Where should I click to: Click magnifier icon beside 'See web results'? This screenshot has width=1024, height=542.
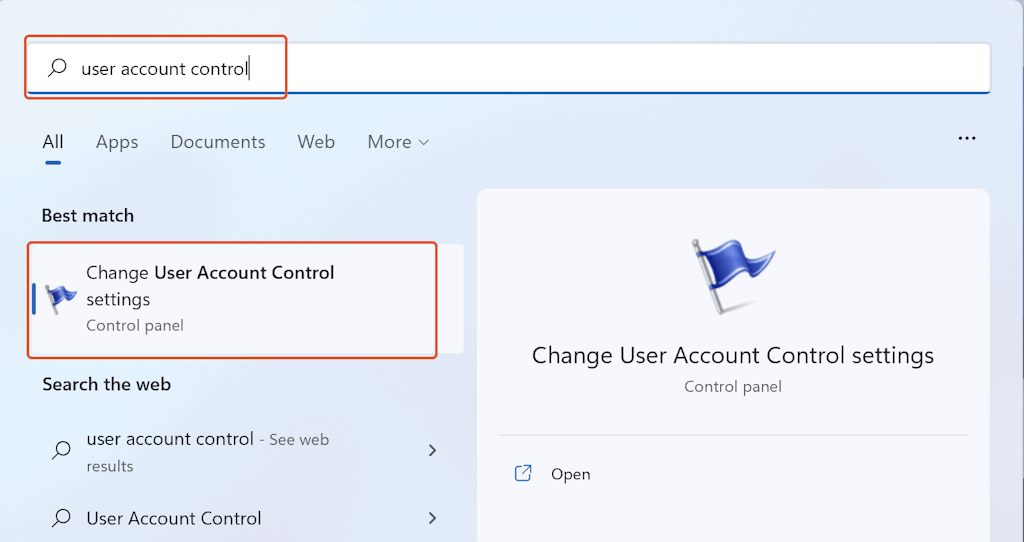[x=61, y=450]
